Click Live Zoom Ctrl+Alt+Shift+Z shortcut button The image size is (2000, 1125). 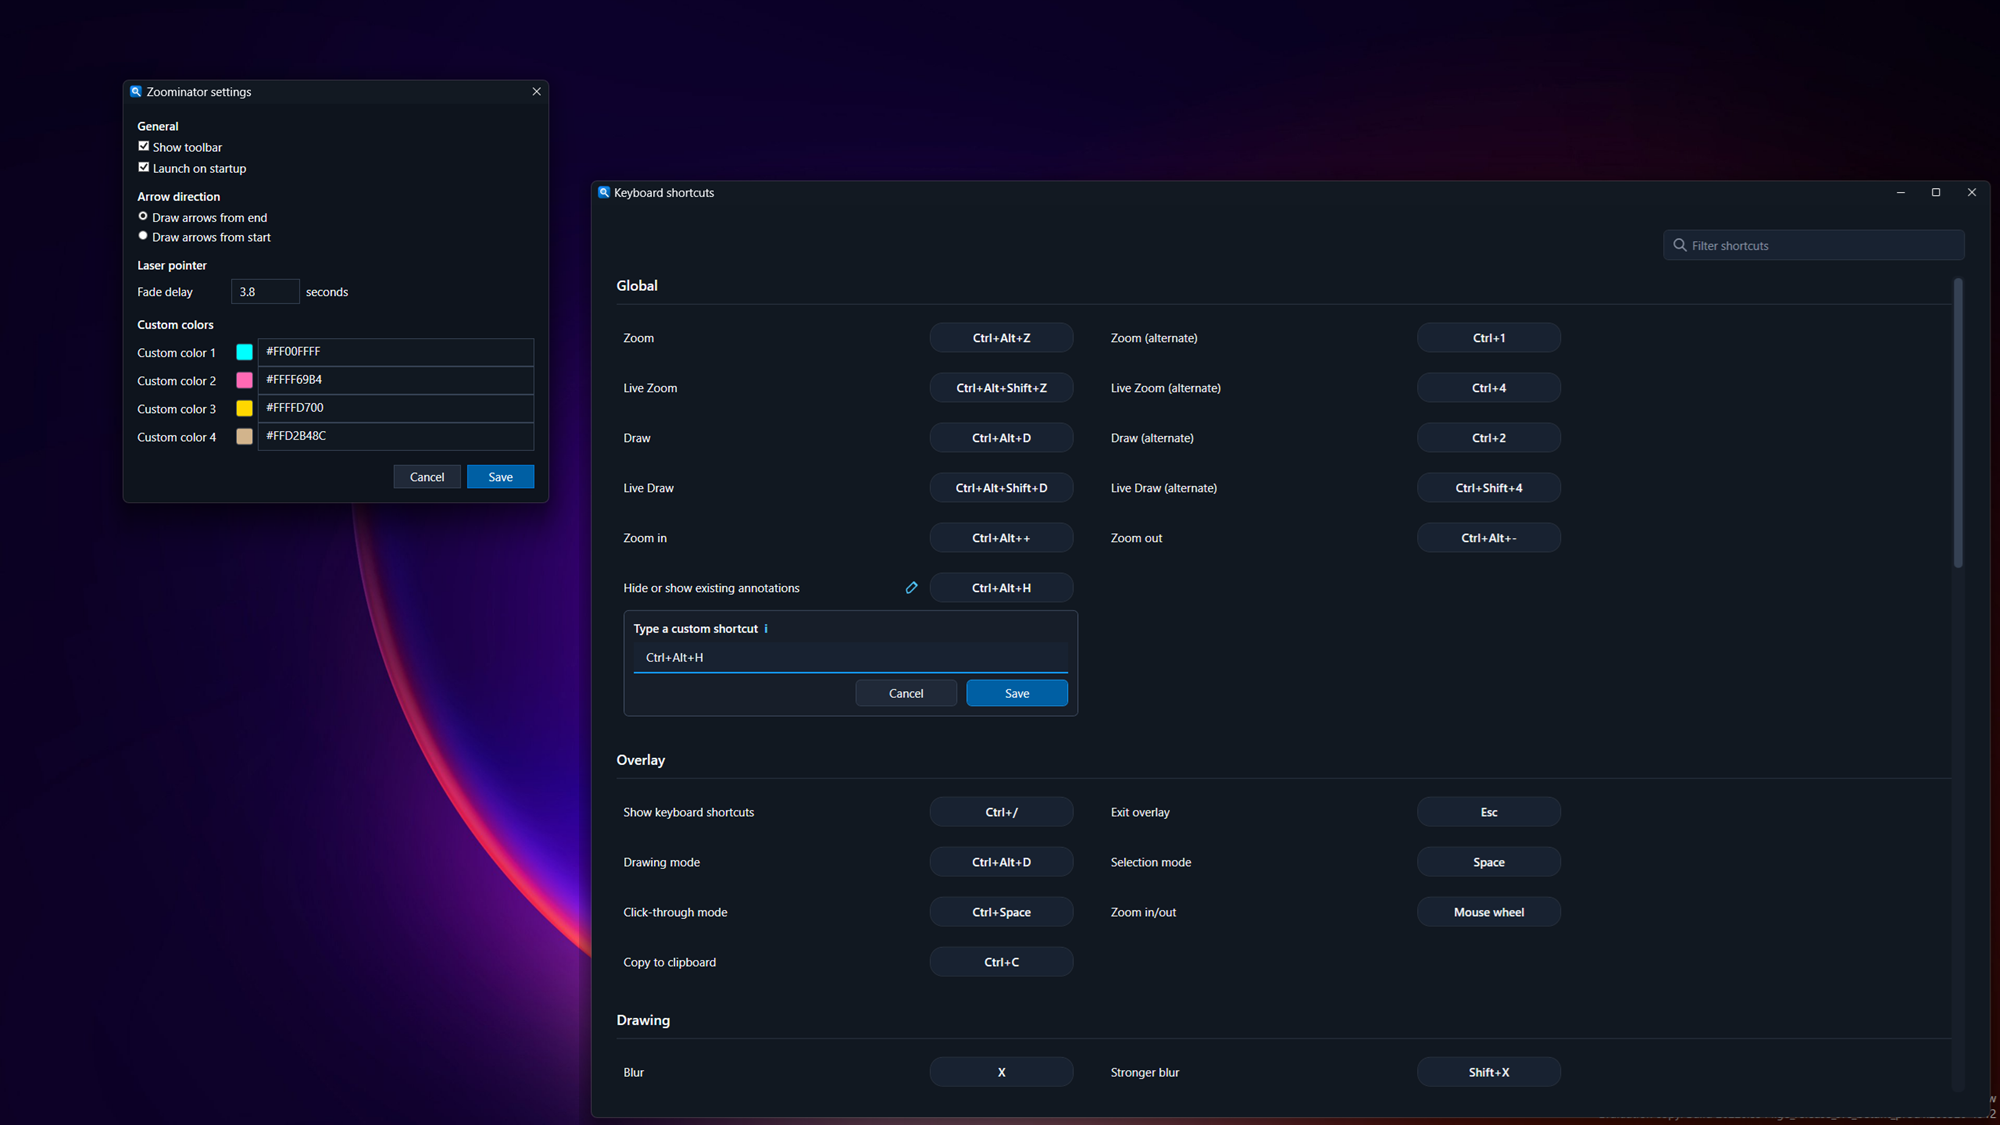click(1001, 388)
